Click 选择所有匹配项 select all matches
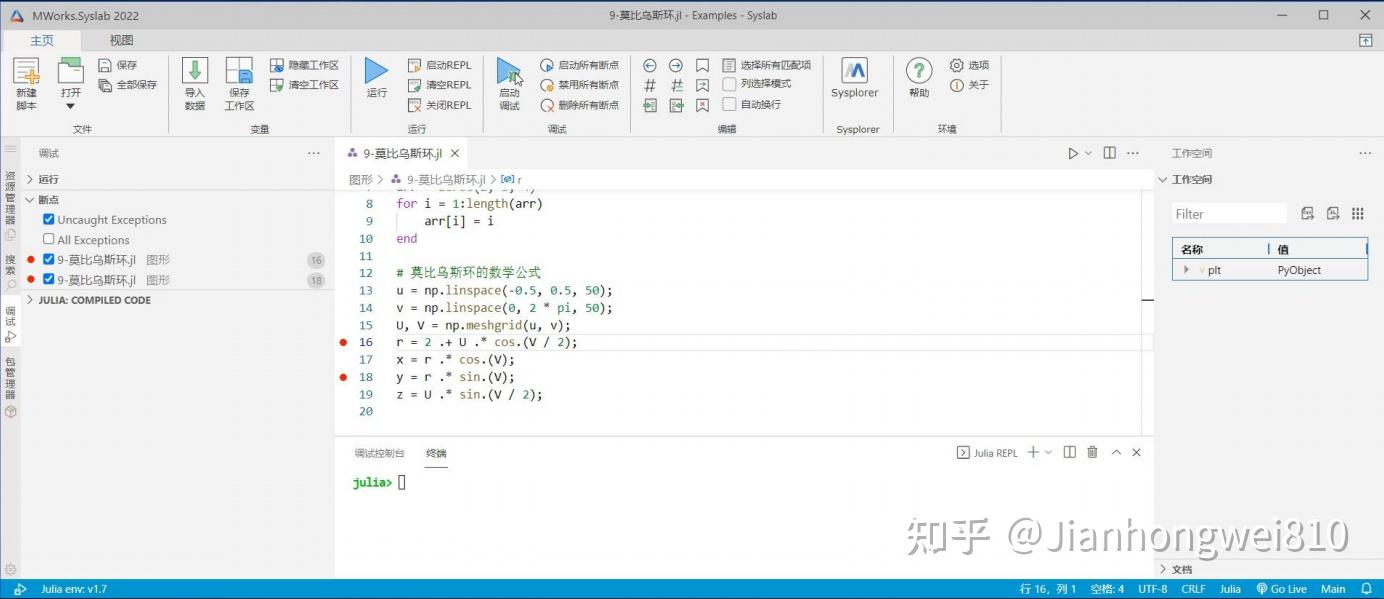This screenshot has width=1384, height=599. coord(767,65)
